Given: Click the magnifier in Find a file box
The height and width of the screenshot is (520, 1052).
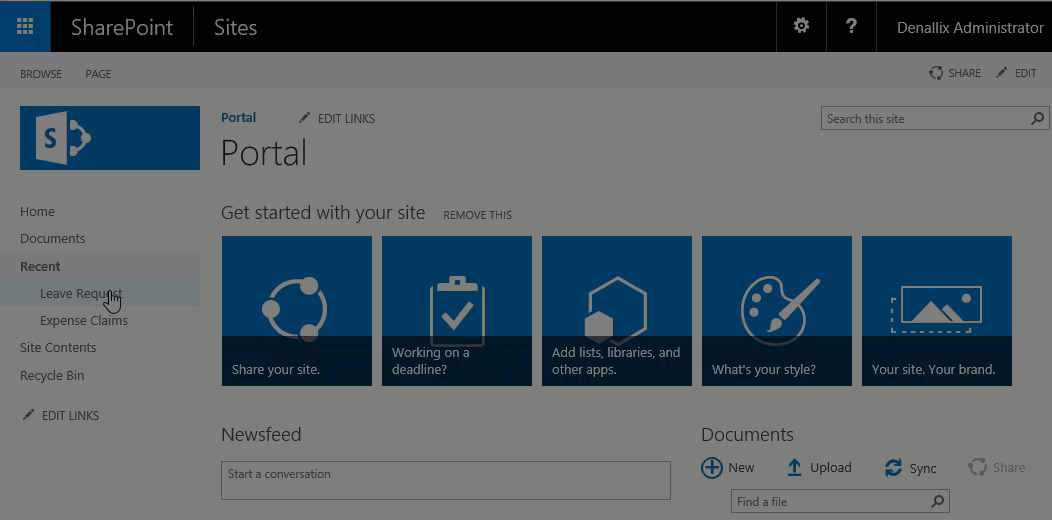Looking at the screenshot, I should point(937,501).
